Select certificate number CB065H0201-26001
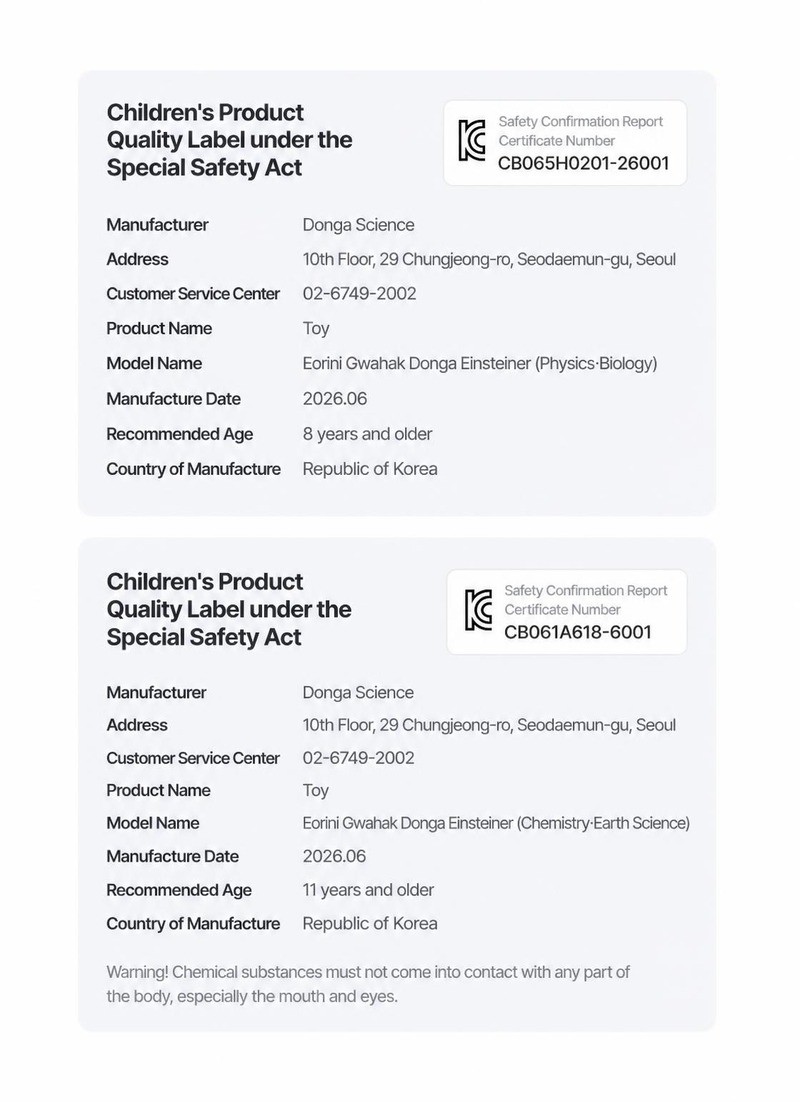 pyautogui.click(x=583, y=163)
